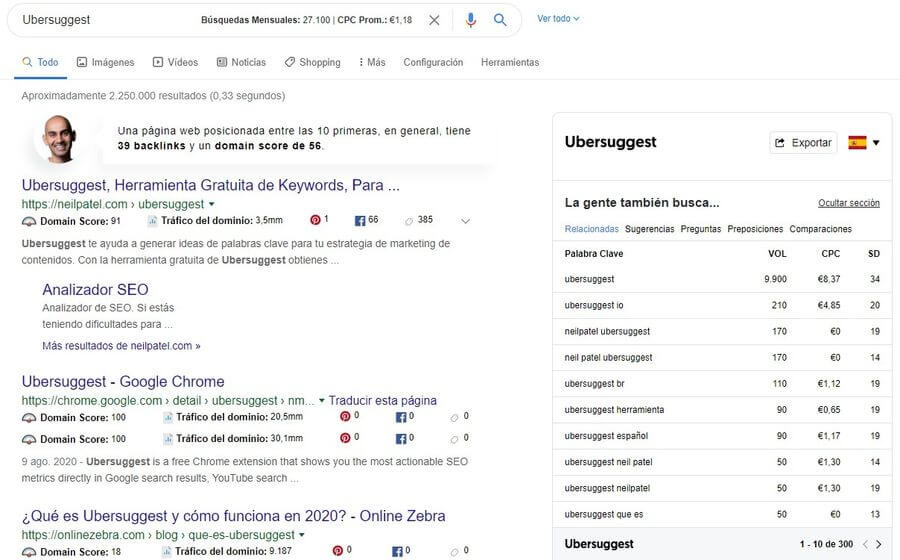Clear the search box with the X icon

[435, 20]
